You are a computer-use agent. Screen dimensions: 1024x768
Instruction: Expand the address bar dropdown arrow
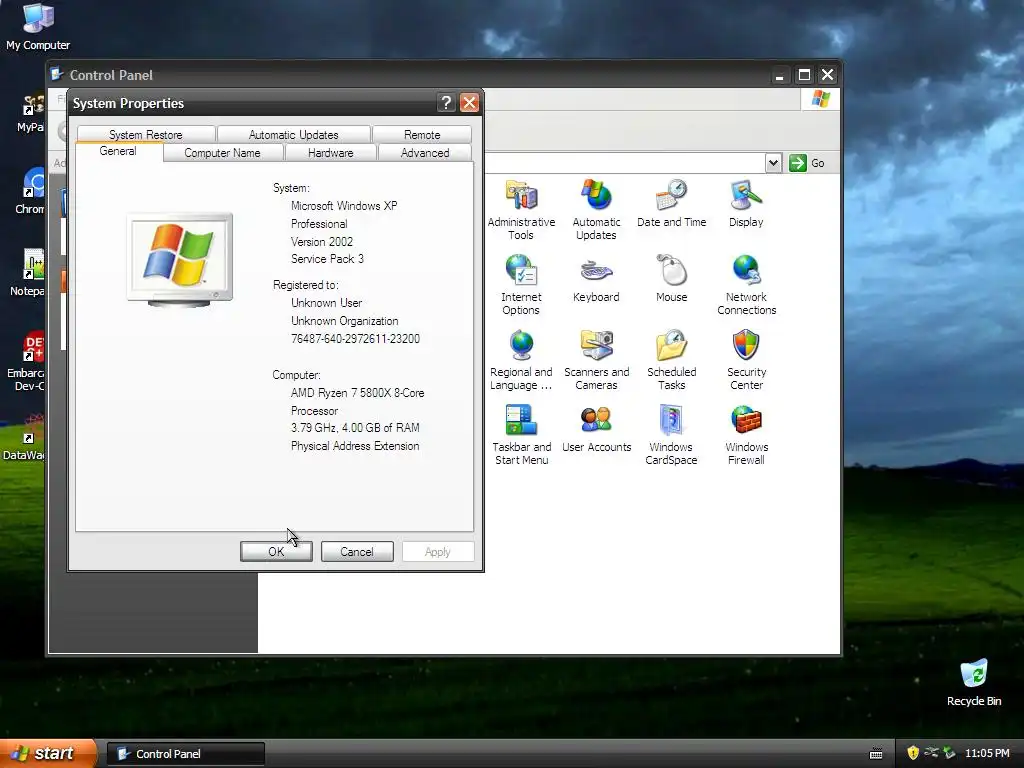coord(773,163)
